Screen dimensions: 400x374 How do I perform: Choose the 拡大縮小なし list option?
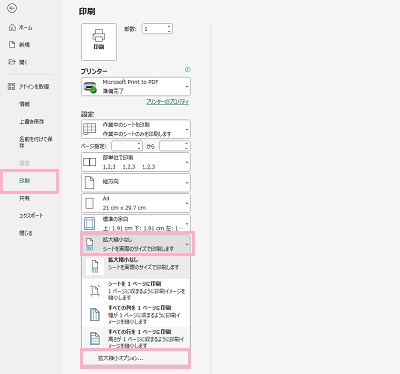click(x=136, y=267)
